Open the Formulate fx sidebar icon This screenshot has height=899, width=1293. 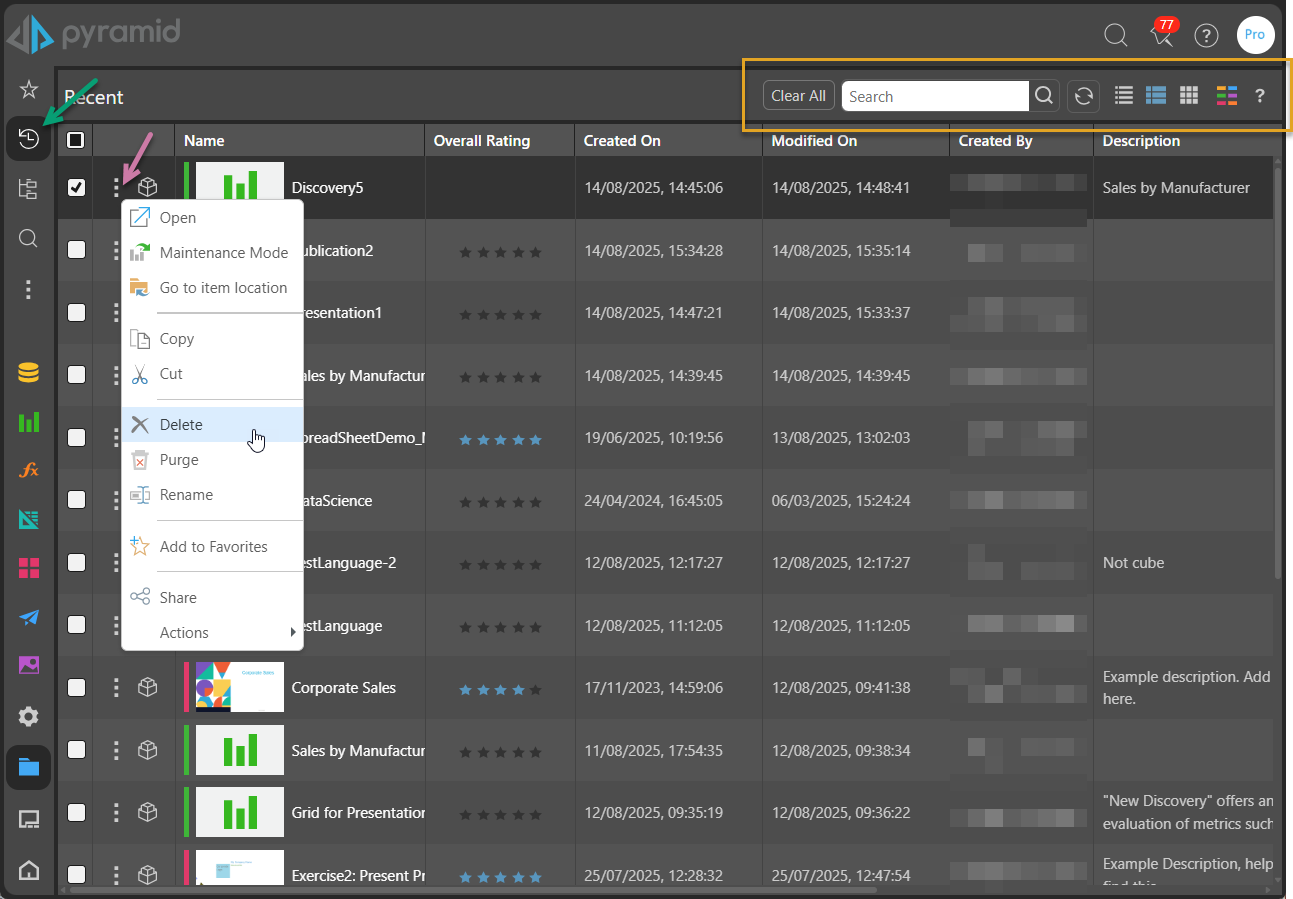point(28,470)
